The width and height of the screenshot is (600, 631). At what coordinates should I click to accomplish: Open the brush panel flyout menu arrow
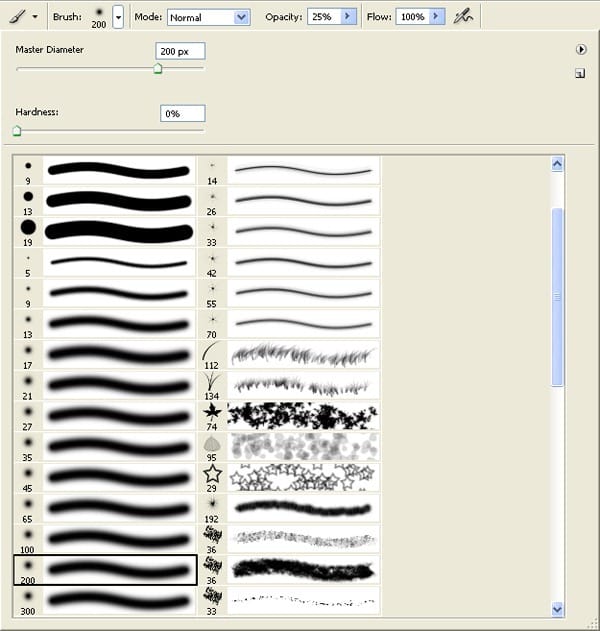(x=580, y=49)
